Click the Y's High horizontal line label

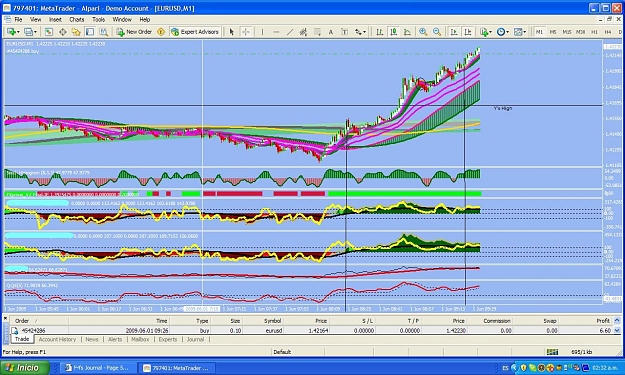503,108
